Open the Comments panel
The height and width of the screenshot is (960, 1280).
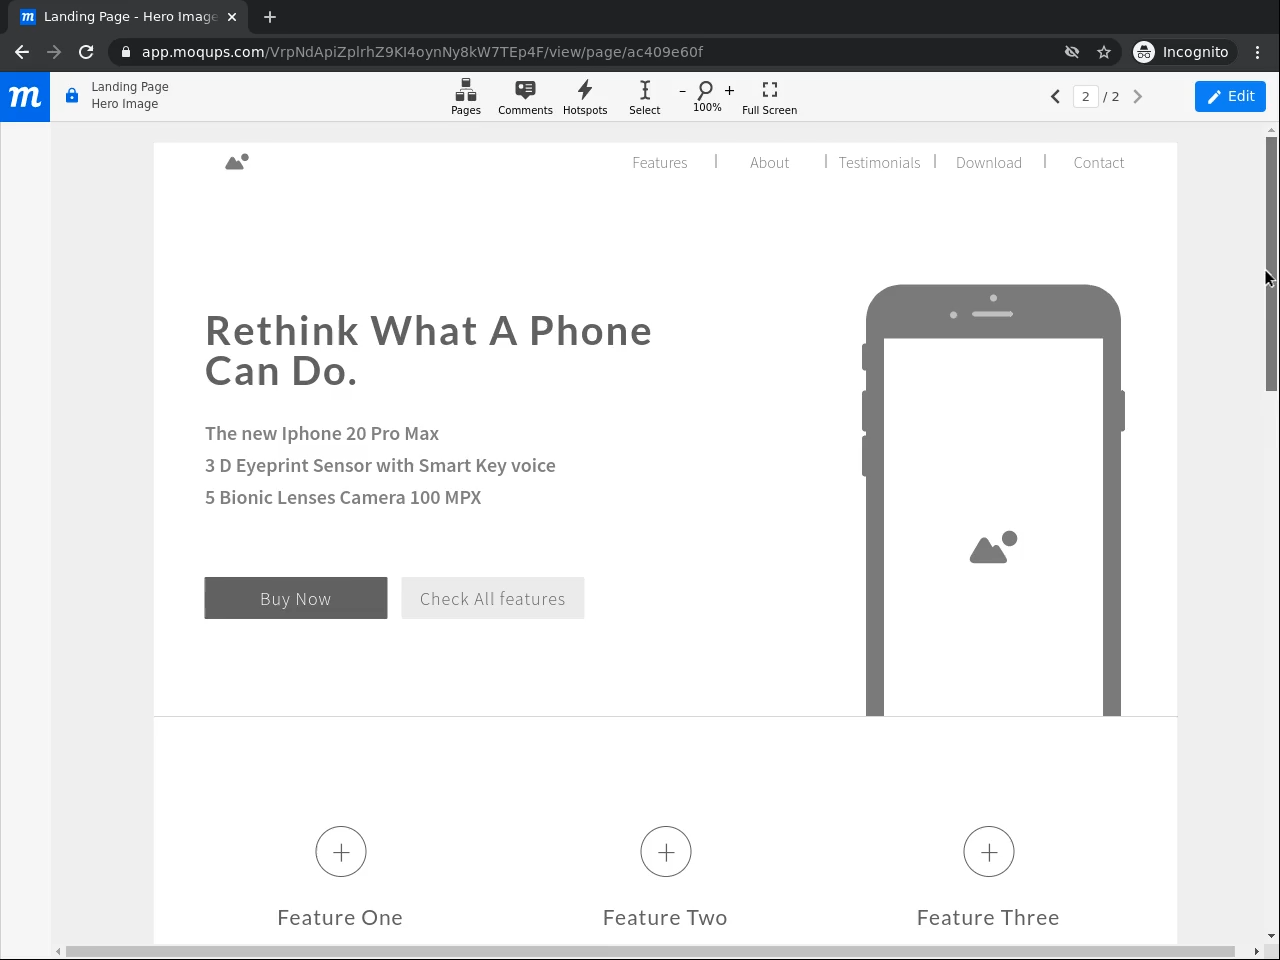pyautogui.click(x=525, y=97)
